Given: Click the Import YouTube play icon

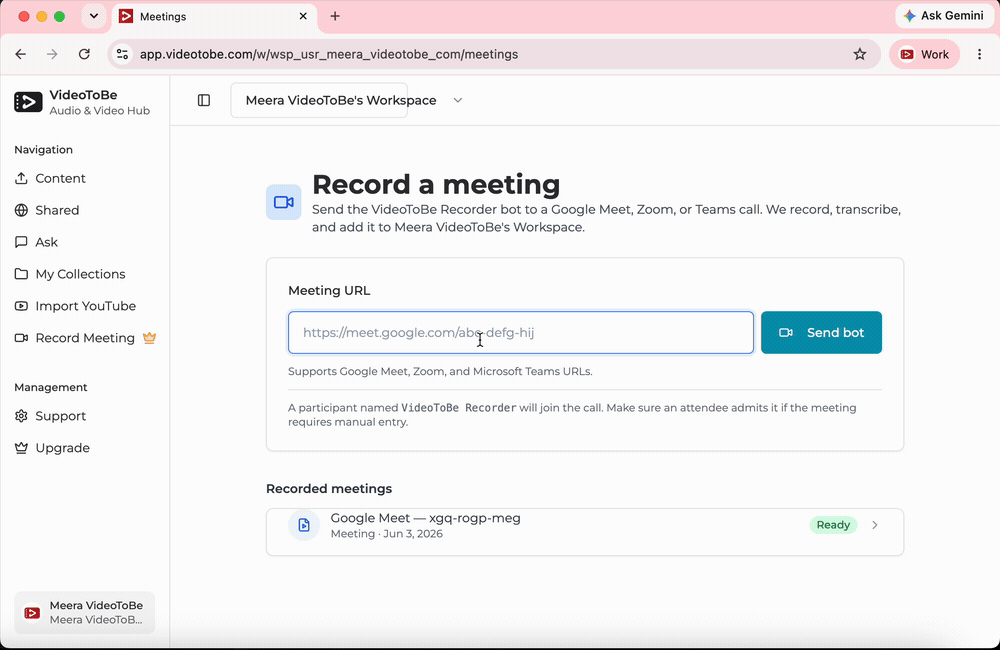Looking at the screenshot, I should pos(21,306).
